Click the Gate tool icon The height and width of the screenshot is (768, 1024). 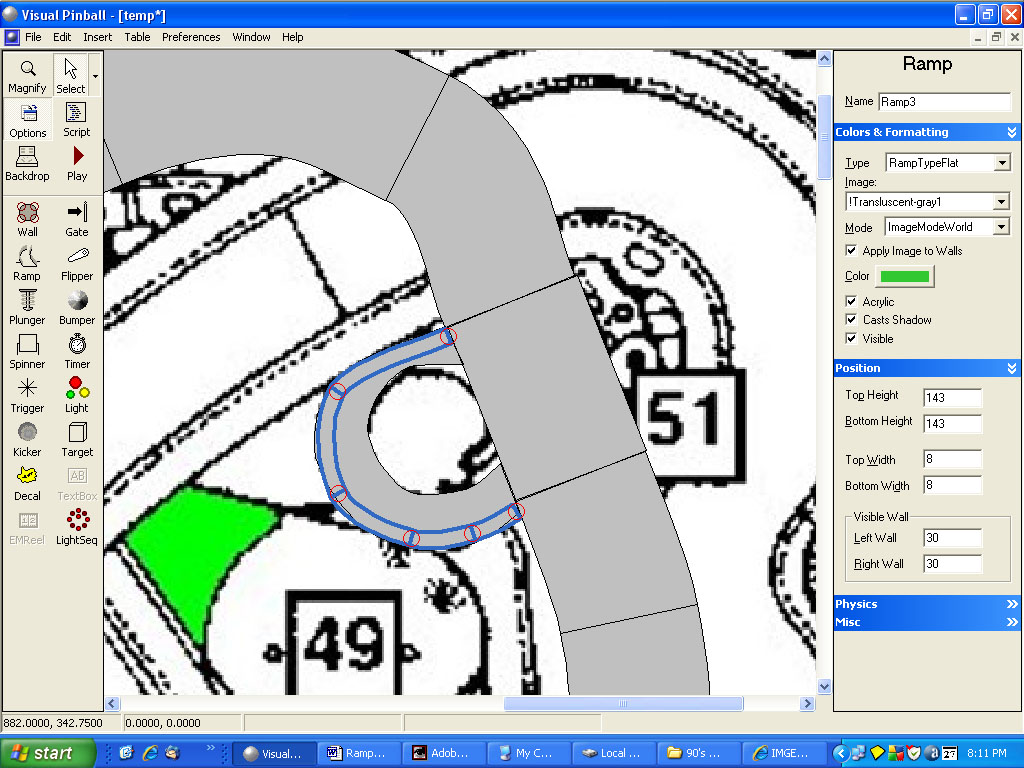77,219
